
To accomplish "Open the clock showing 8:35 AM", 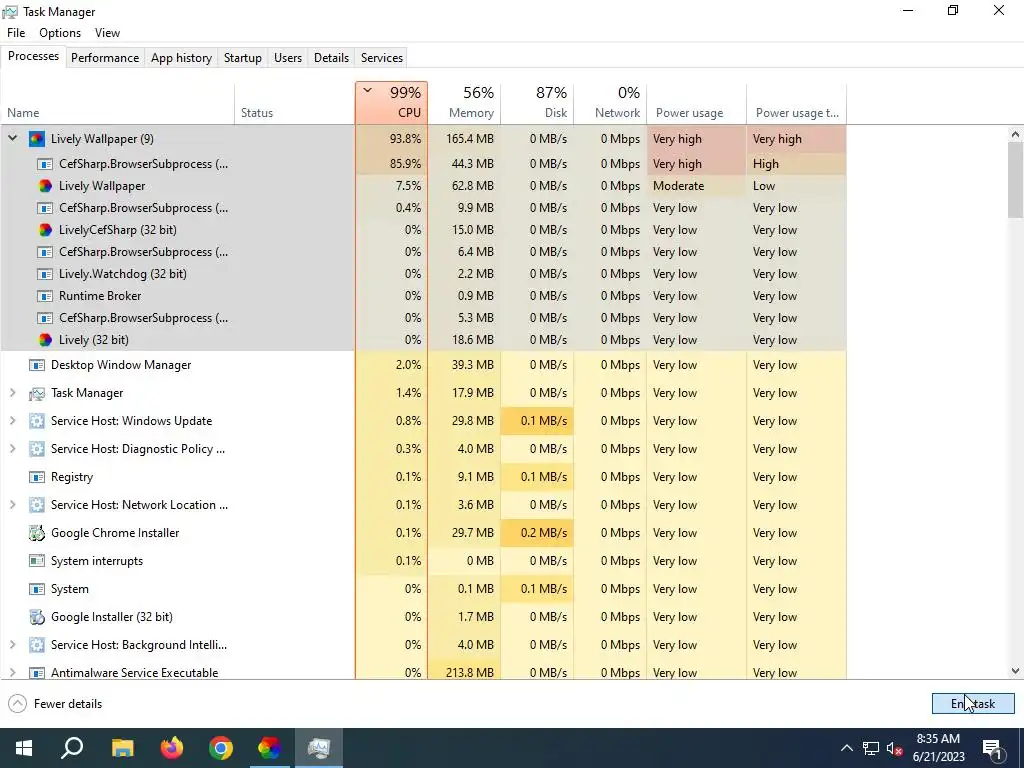I will pyautogui.click(x=938, y=748).
